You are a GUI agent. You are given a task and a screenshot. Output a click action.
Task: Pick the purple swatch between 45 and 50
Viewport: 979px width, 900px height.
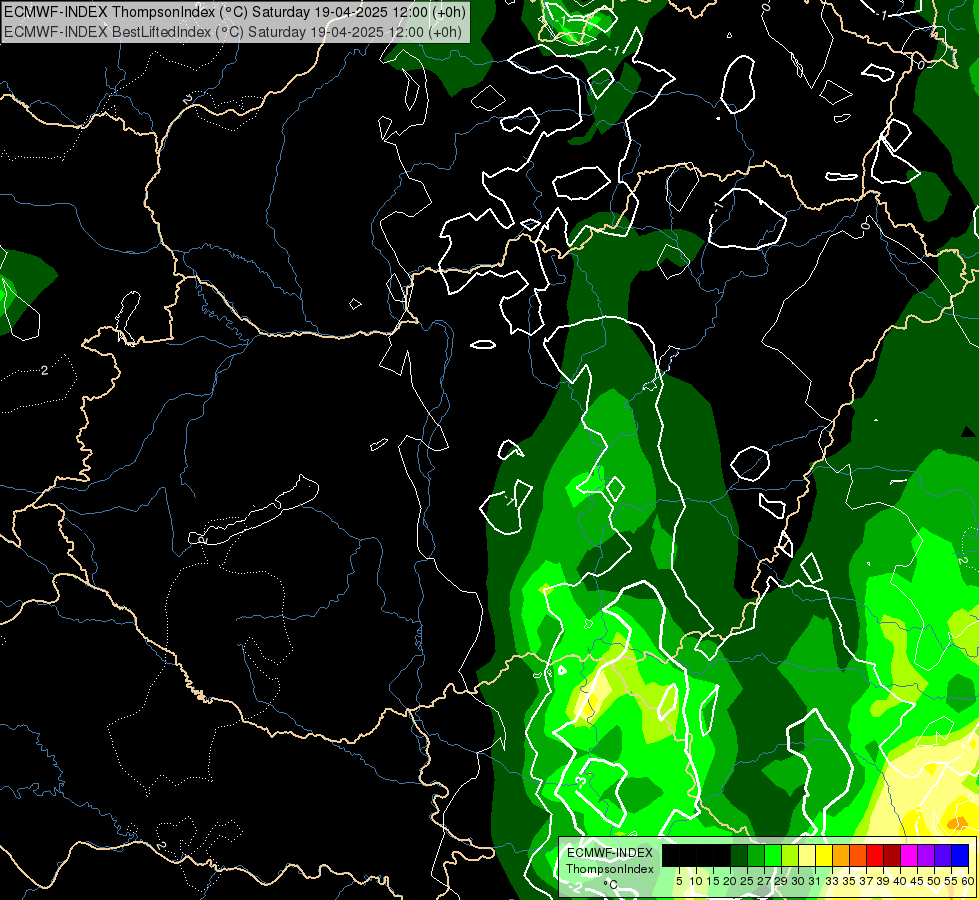(x=926, y=855)
